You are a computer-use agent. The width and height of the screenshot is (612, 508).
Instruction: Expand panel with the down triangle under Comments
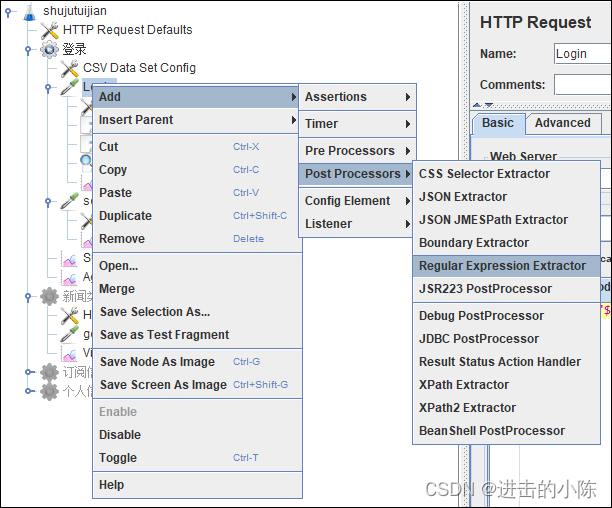pyautogui.click(x=489, y=105)
